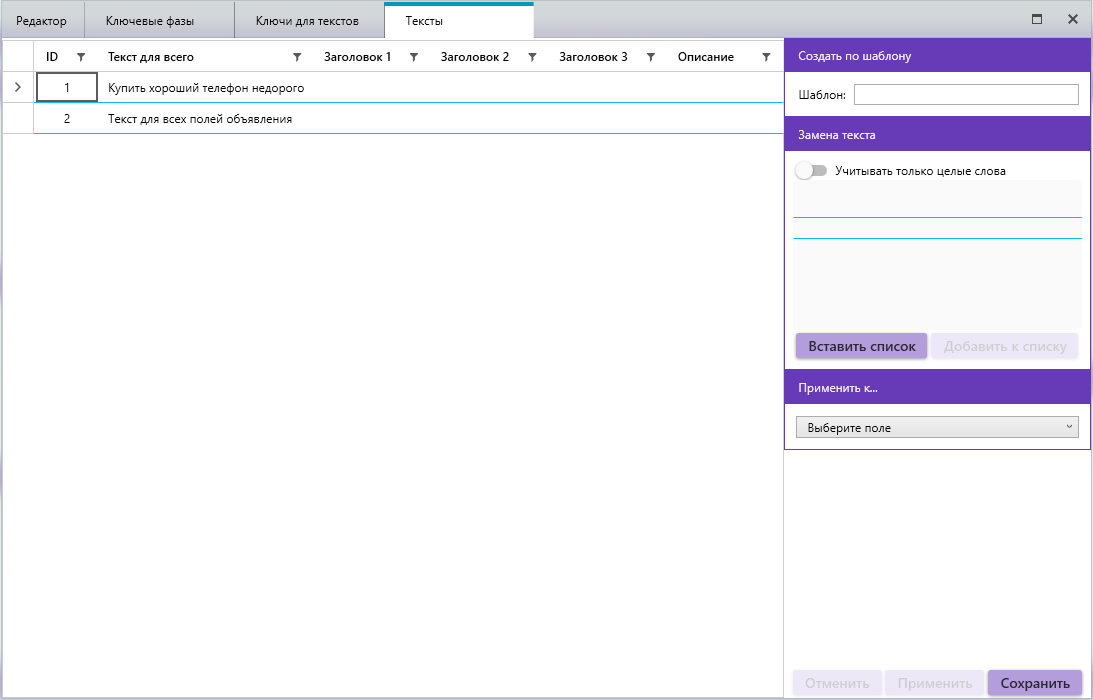This screenshot has width=1093, height=700.
Task: Switch to the Редактор tab
Action: point(42,21)
